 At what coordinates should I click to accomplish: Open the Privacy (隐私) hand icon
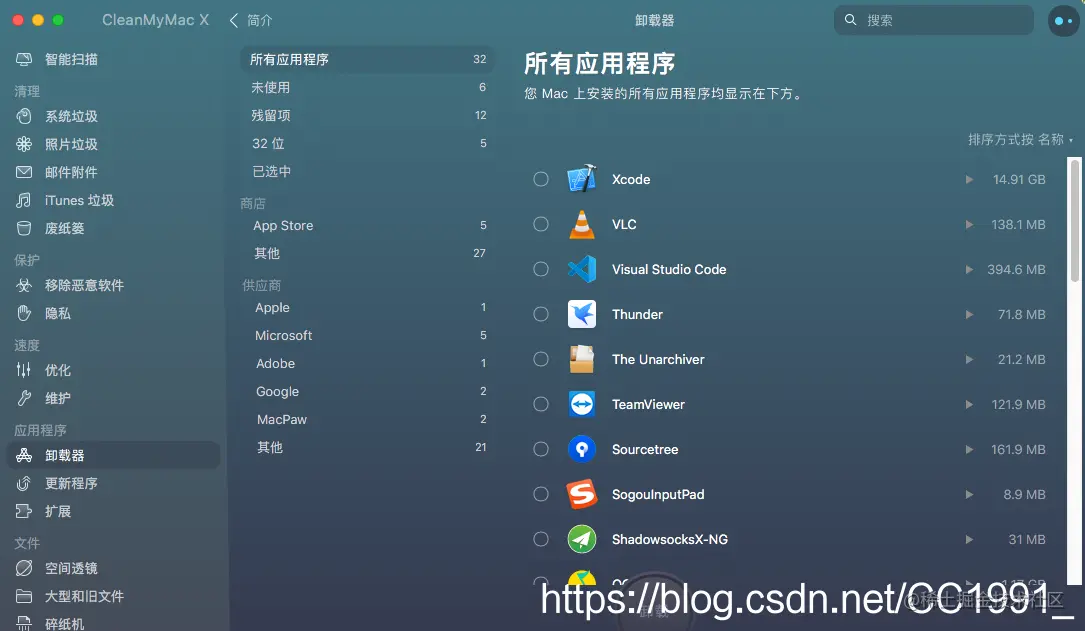(x=24, y=313)
